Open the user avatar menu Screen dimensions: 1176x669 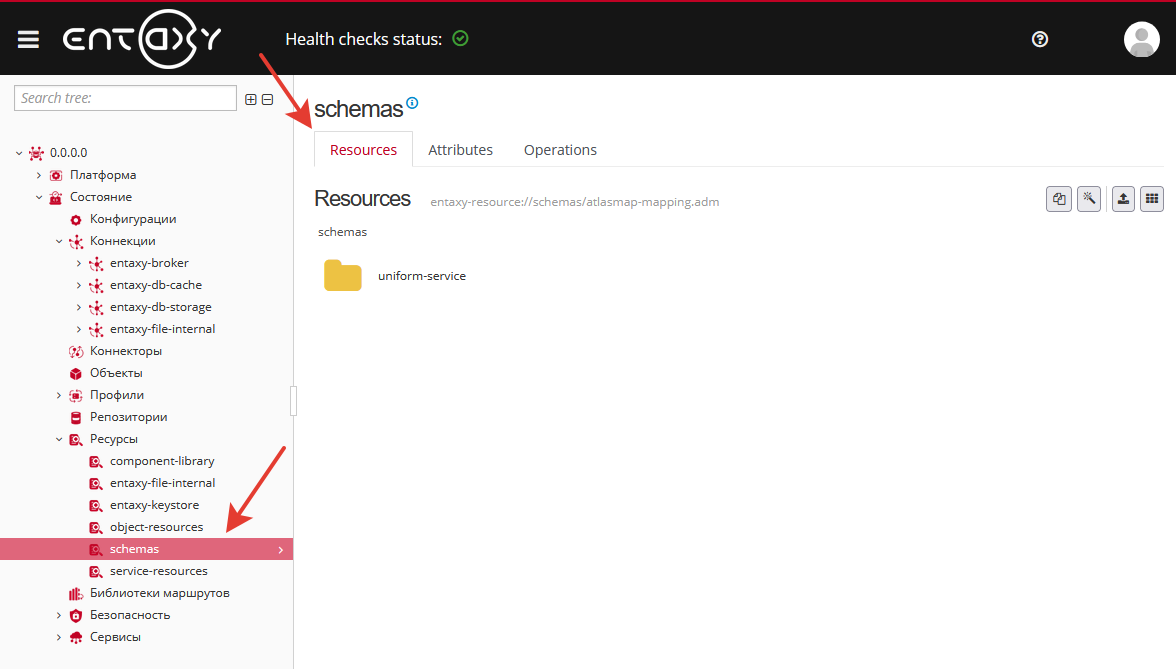tap(1141, 39)
